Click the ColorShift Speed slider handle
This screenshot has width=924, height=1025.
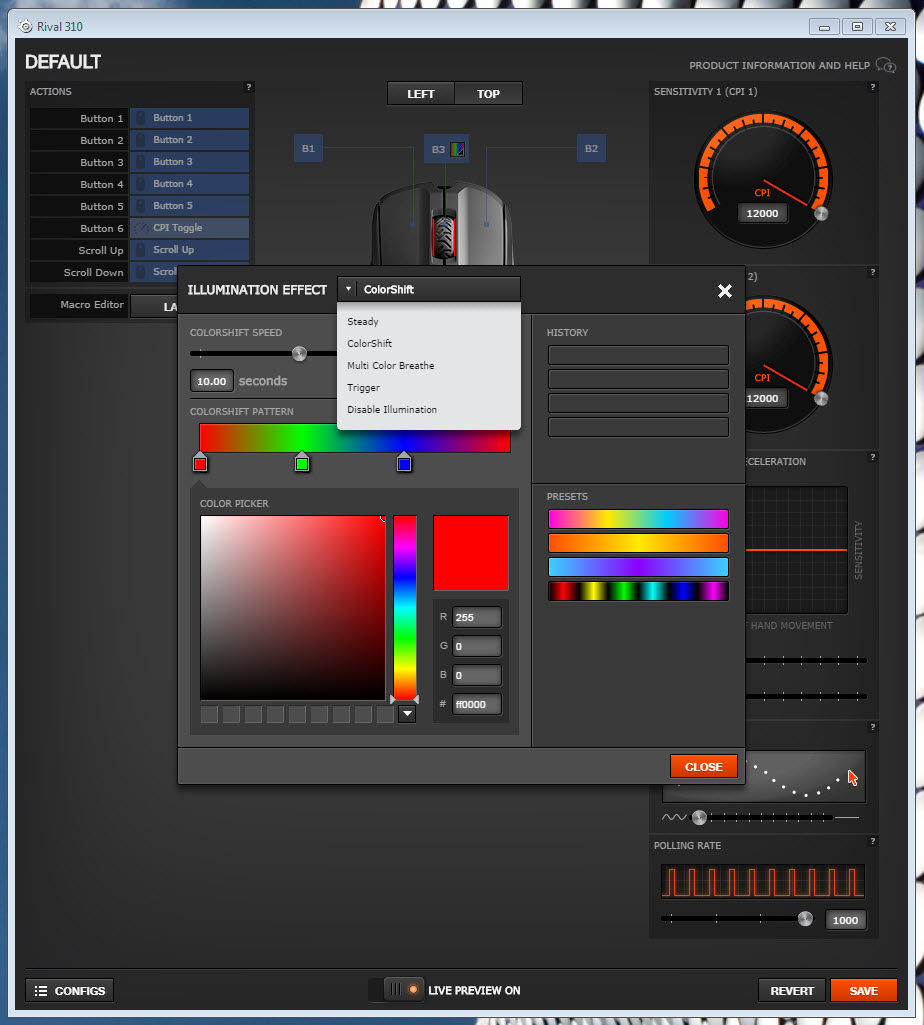[299, 354]
